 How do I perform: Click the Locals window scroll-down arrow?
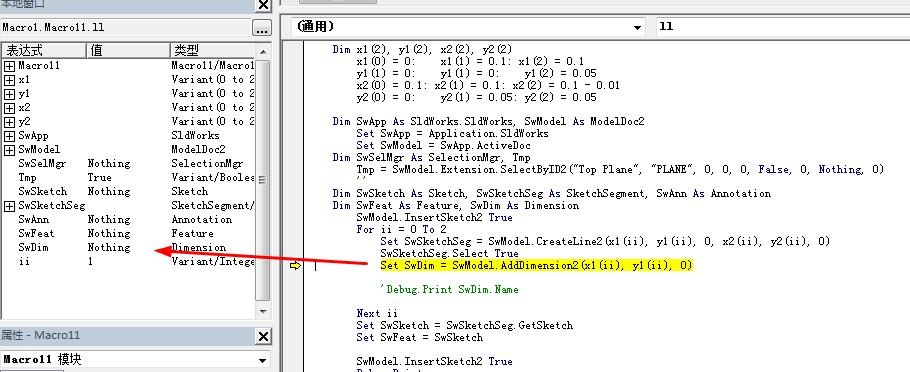(263, 311)
